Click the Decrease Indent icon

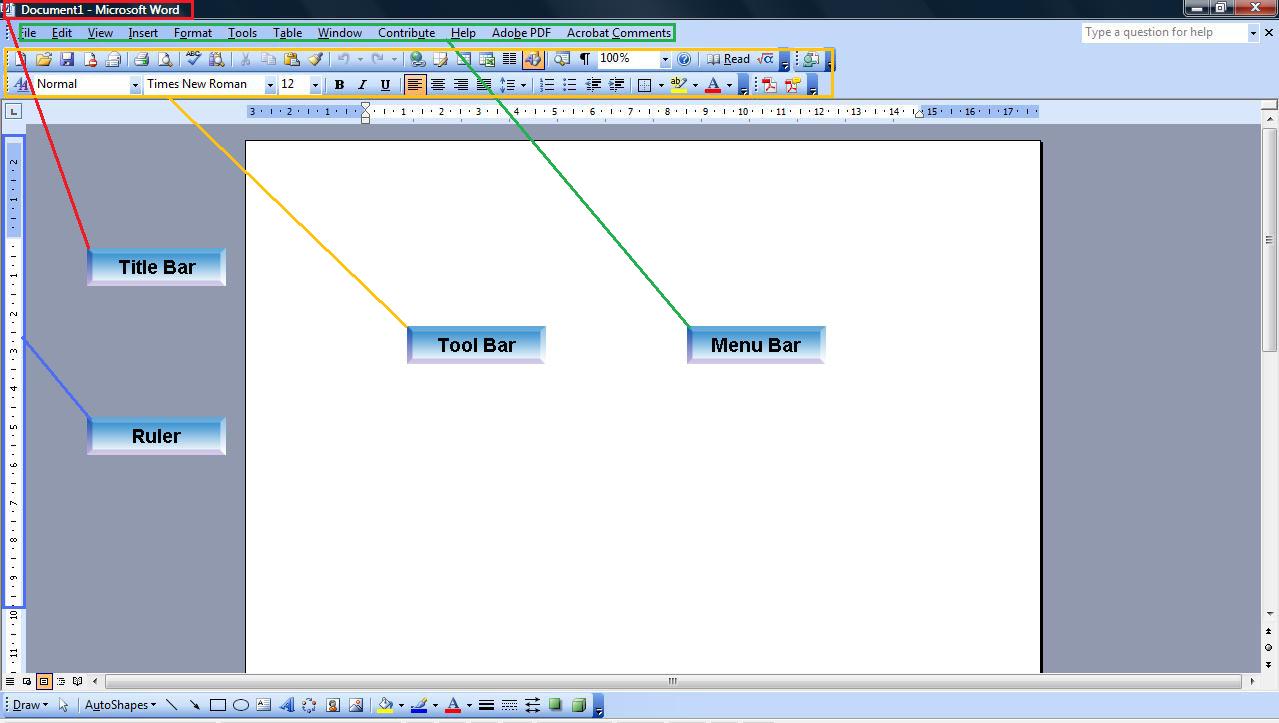[x=593, y=85]
